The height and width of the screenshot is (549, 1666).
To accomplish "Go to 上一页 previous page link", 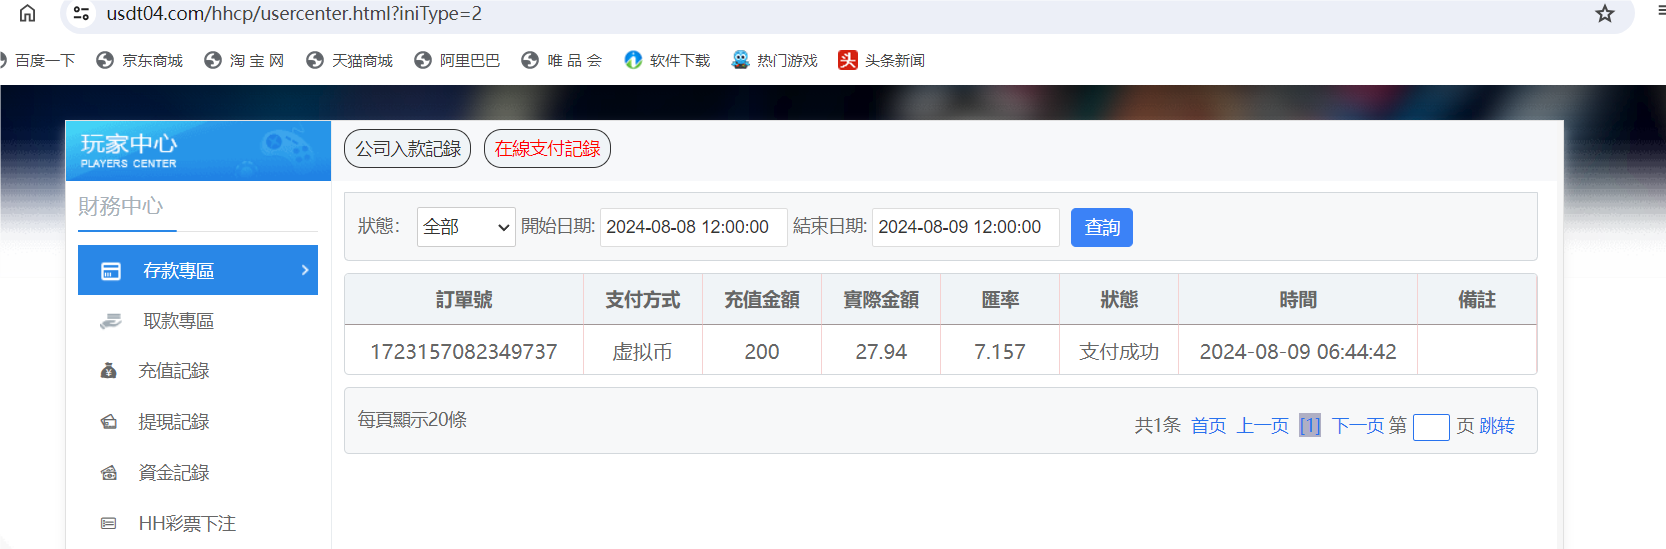I will click(1263, 426).
